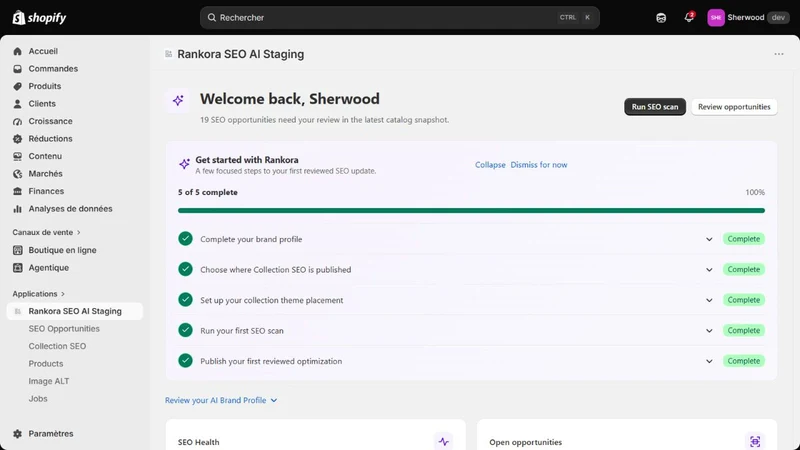
Task: Click the Analyses de données chart icon
Action: coord(17,209)
